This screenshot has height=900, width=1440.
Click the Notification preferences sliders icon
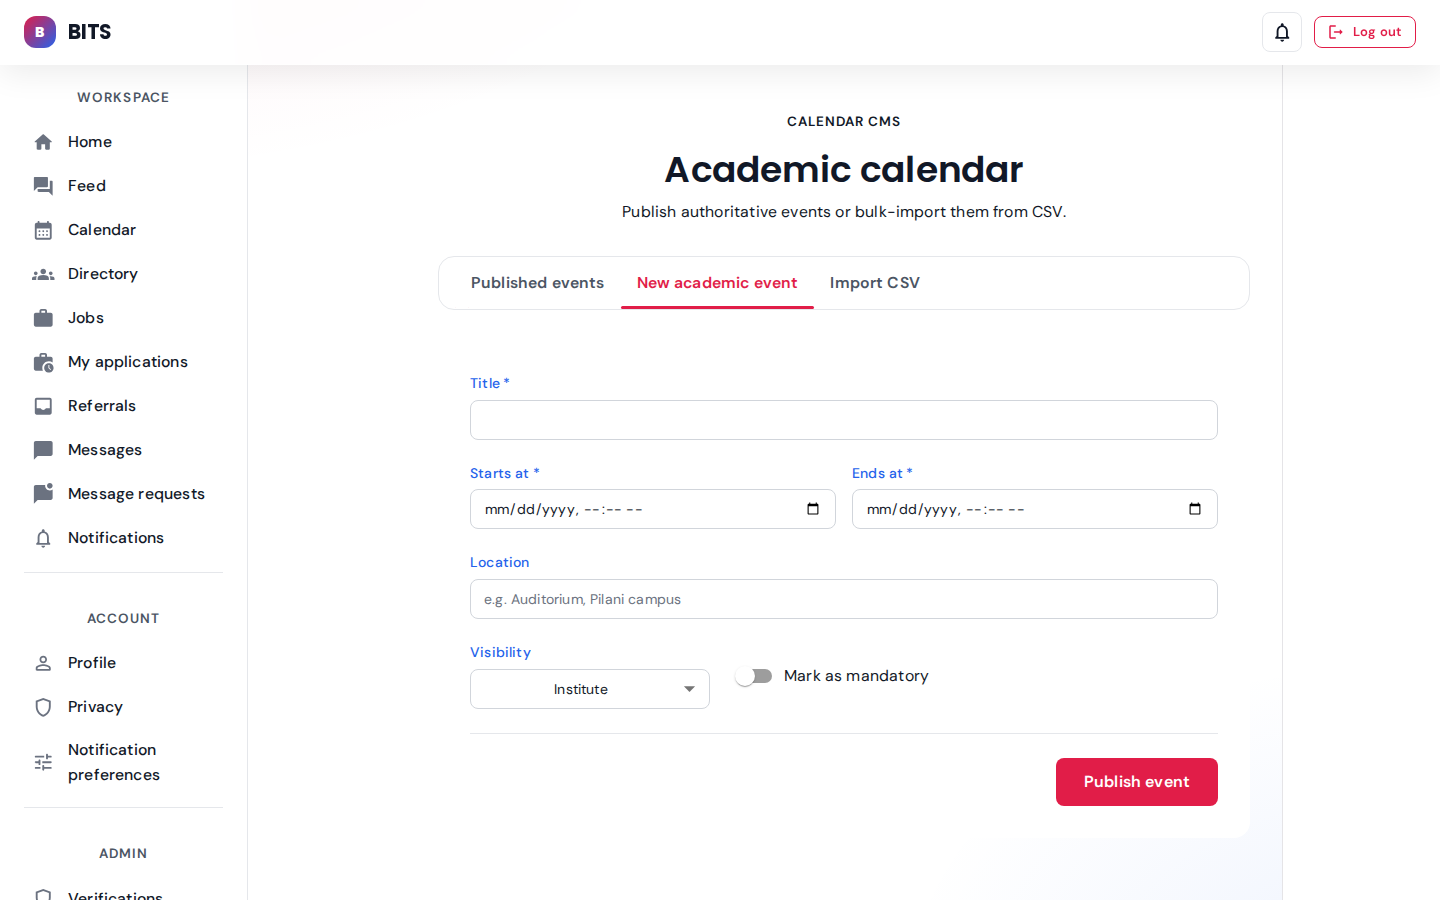coord(43,762)
